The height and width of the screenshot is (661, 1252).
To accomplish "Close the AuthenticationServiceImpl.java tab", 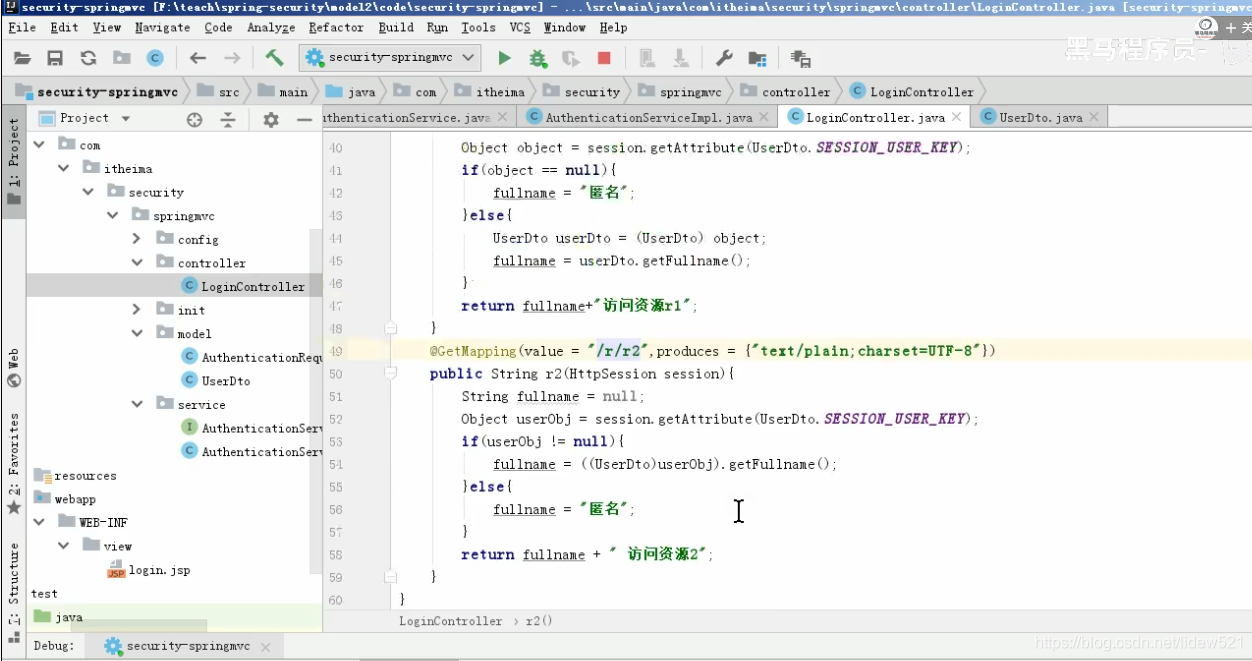I will click(764, 117).
